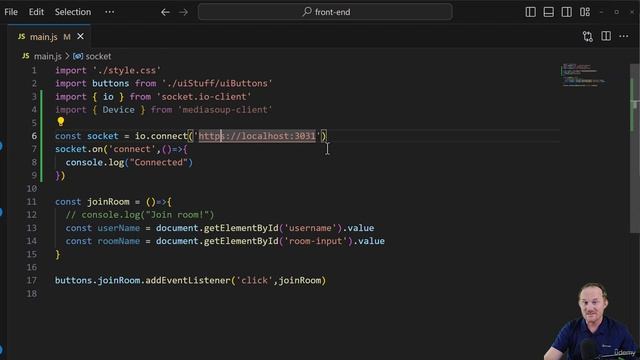640x360 pixels.
Task: Click line number 11 in gutter
Action: pyautogui.click(x=31, y=202)
